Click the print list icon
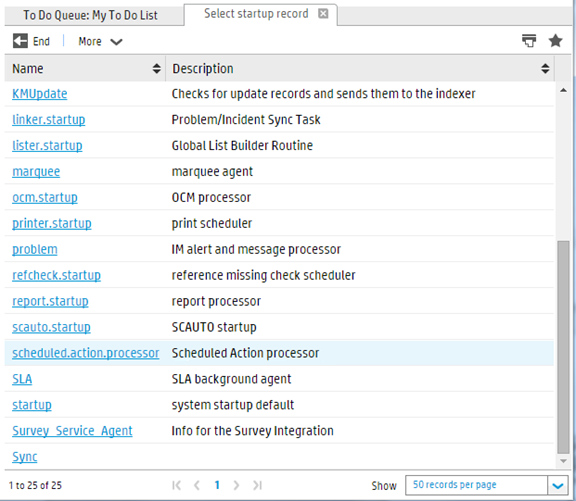 [529, 40]
